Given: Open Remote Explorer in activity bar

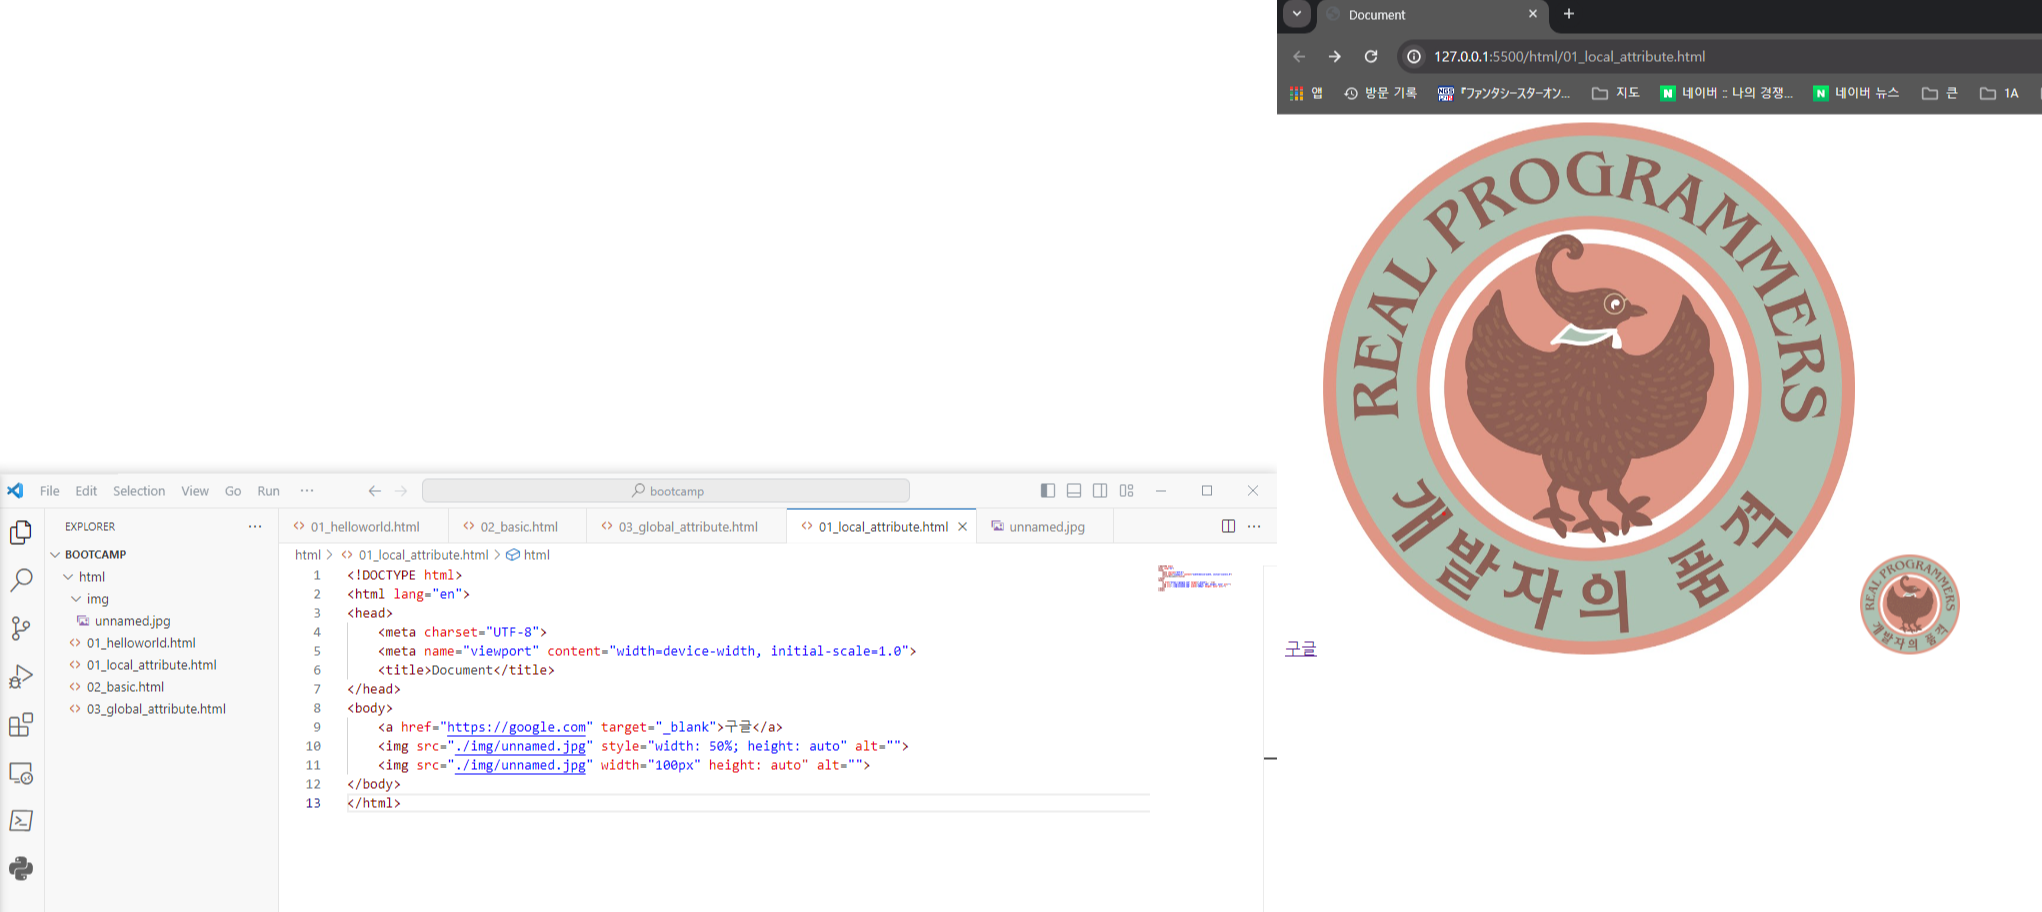Looking at the screenshot, I should [21, 773].
